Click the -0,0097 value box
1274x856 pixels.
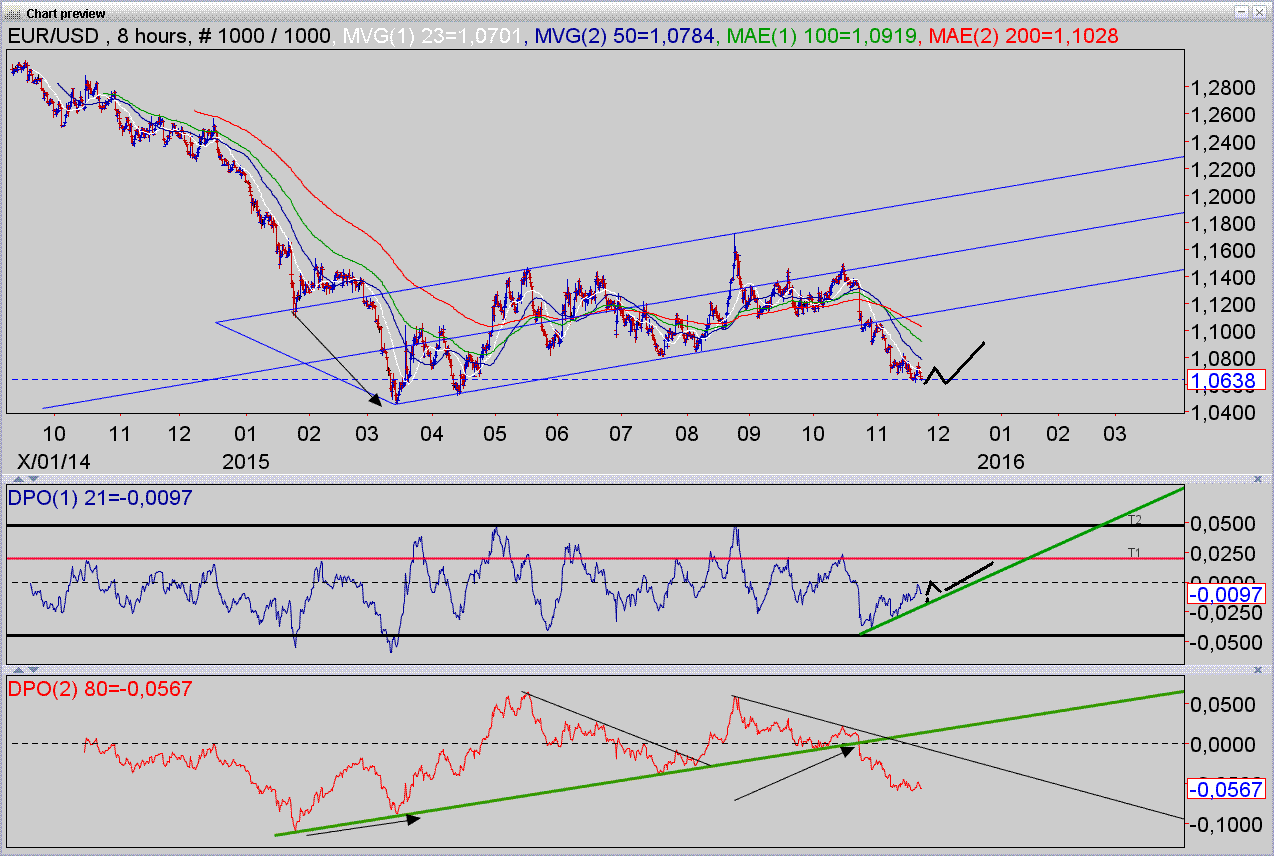(1225, 593)
